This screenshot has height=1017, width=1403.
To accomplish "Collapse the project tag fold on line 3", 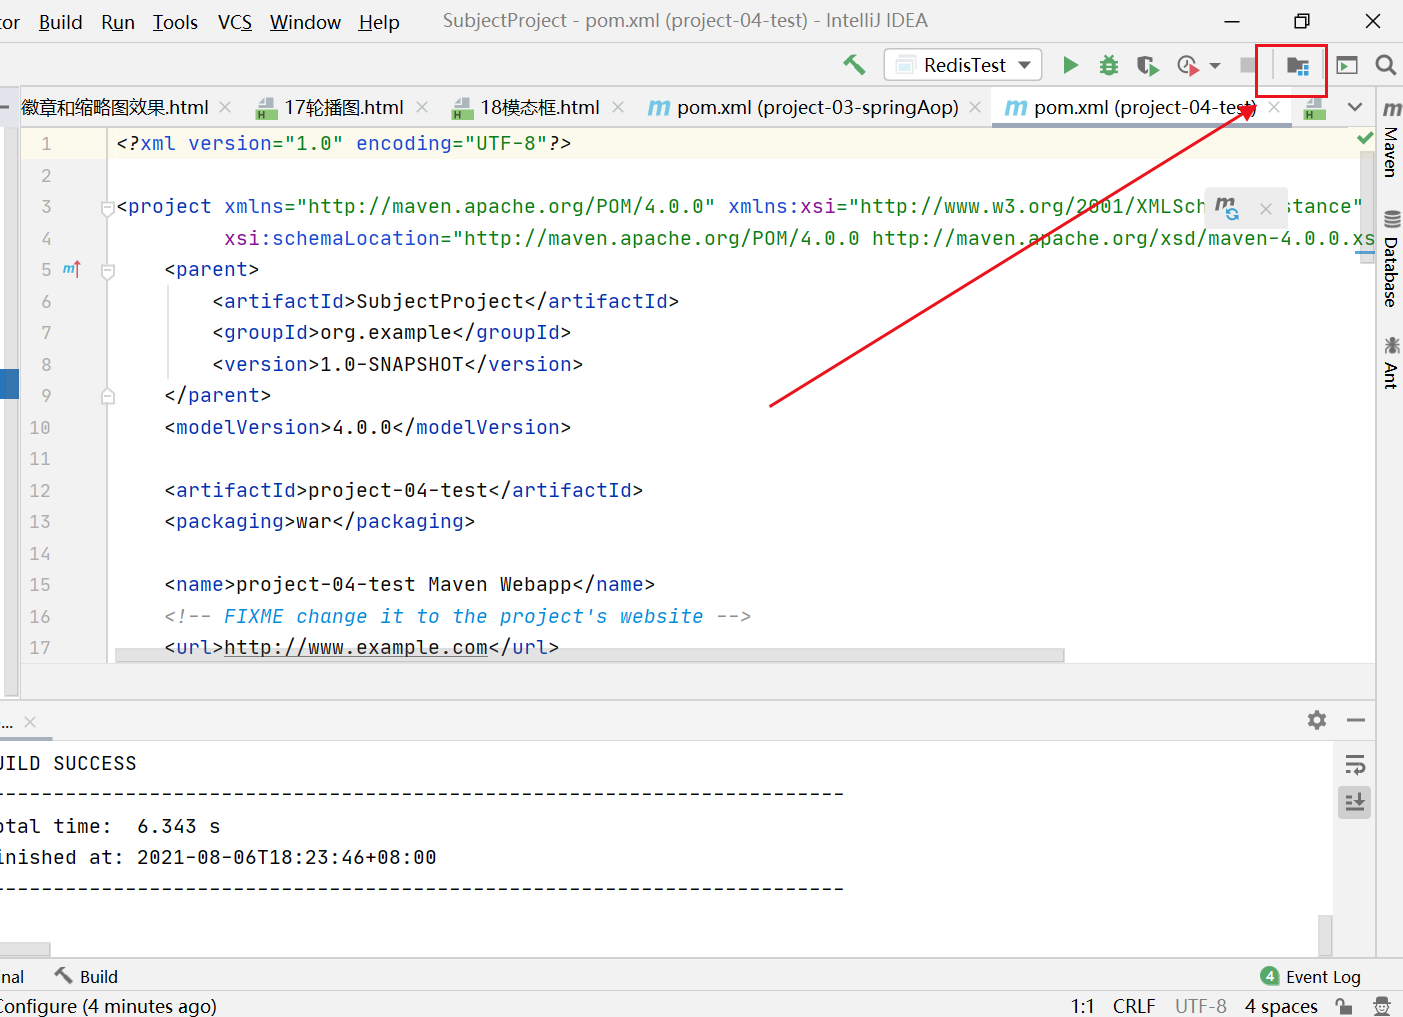I will (x=107, y=208).
